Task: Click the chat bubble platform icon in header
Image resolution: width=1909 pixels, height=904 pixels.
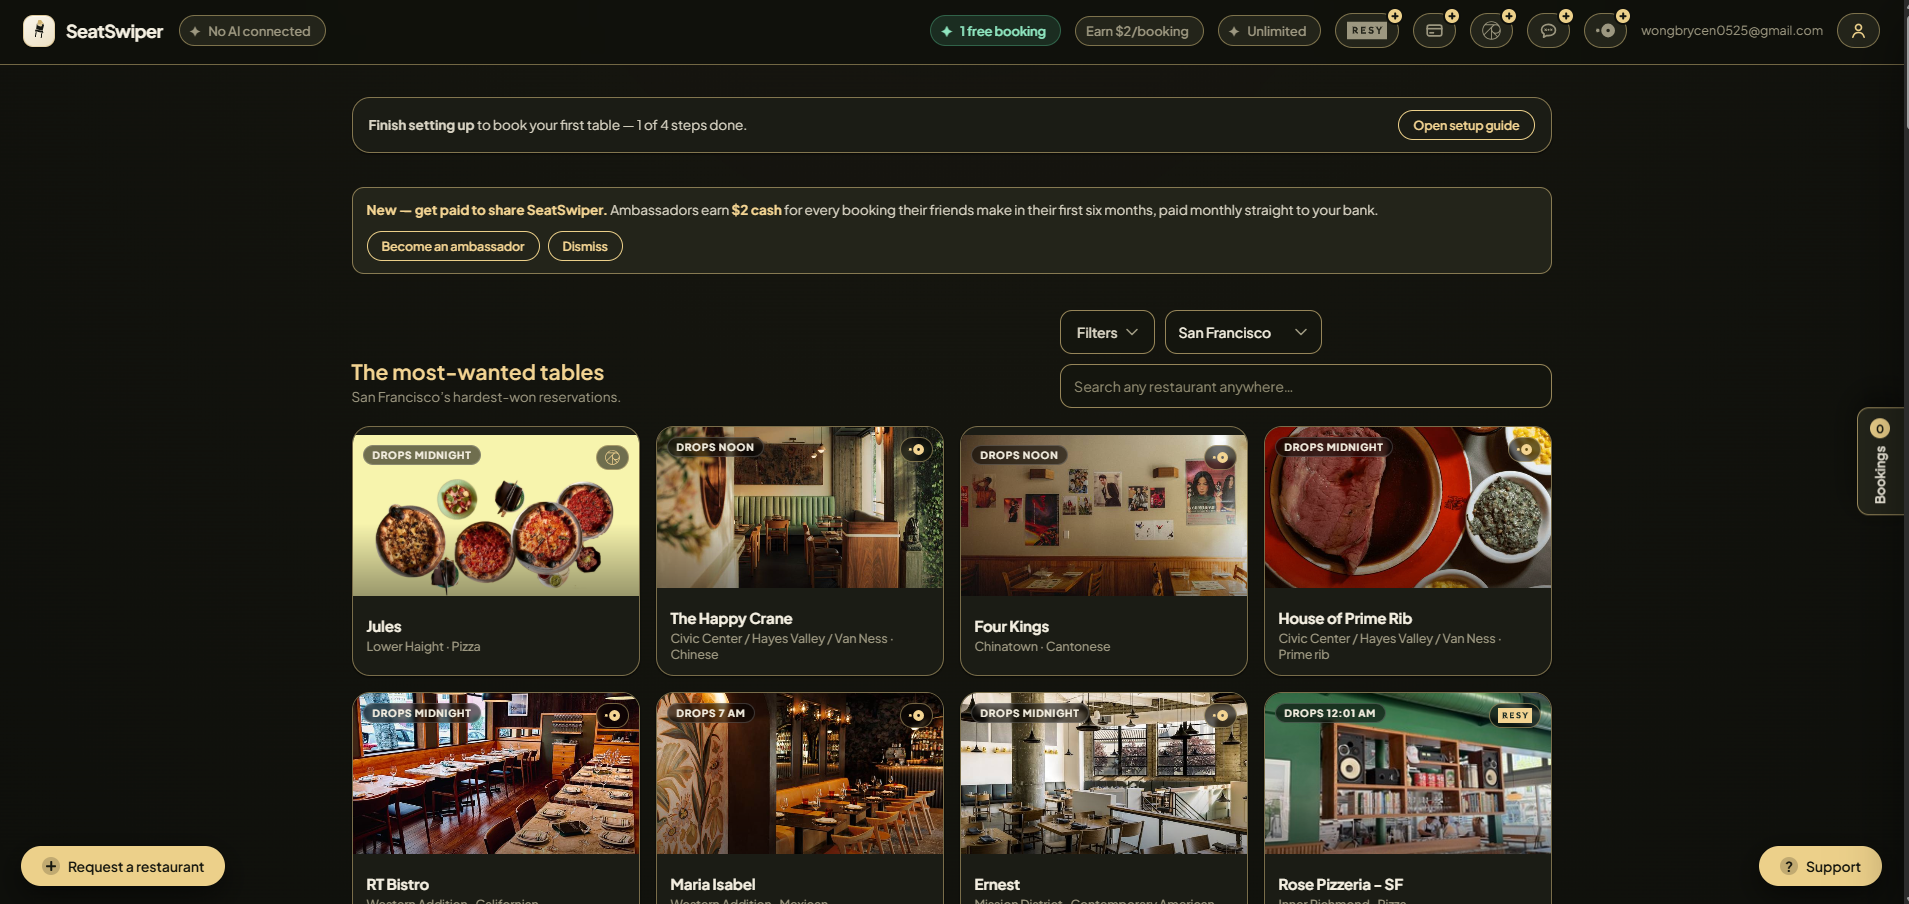Action: [1548, 31]
